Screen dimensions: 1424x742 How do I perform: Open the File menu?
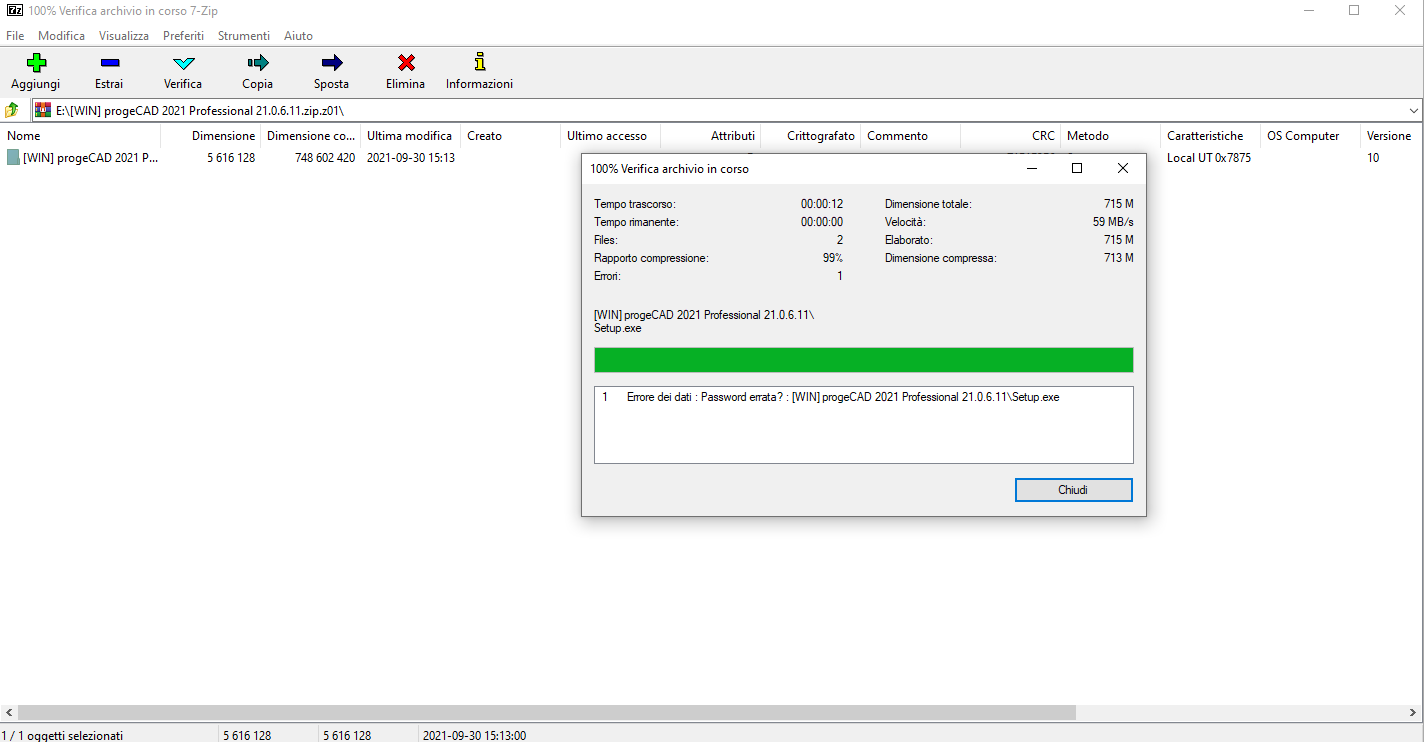click(15, 35)
